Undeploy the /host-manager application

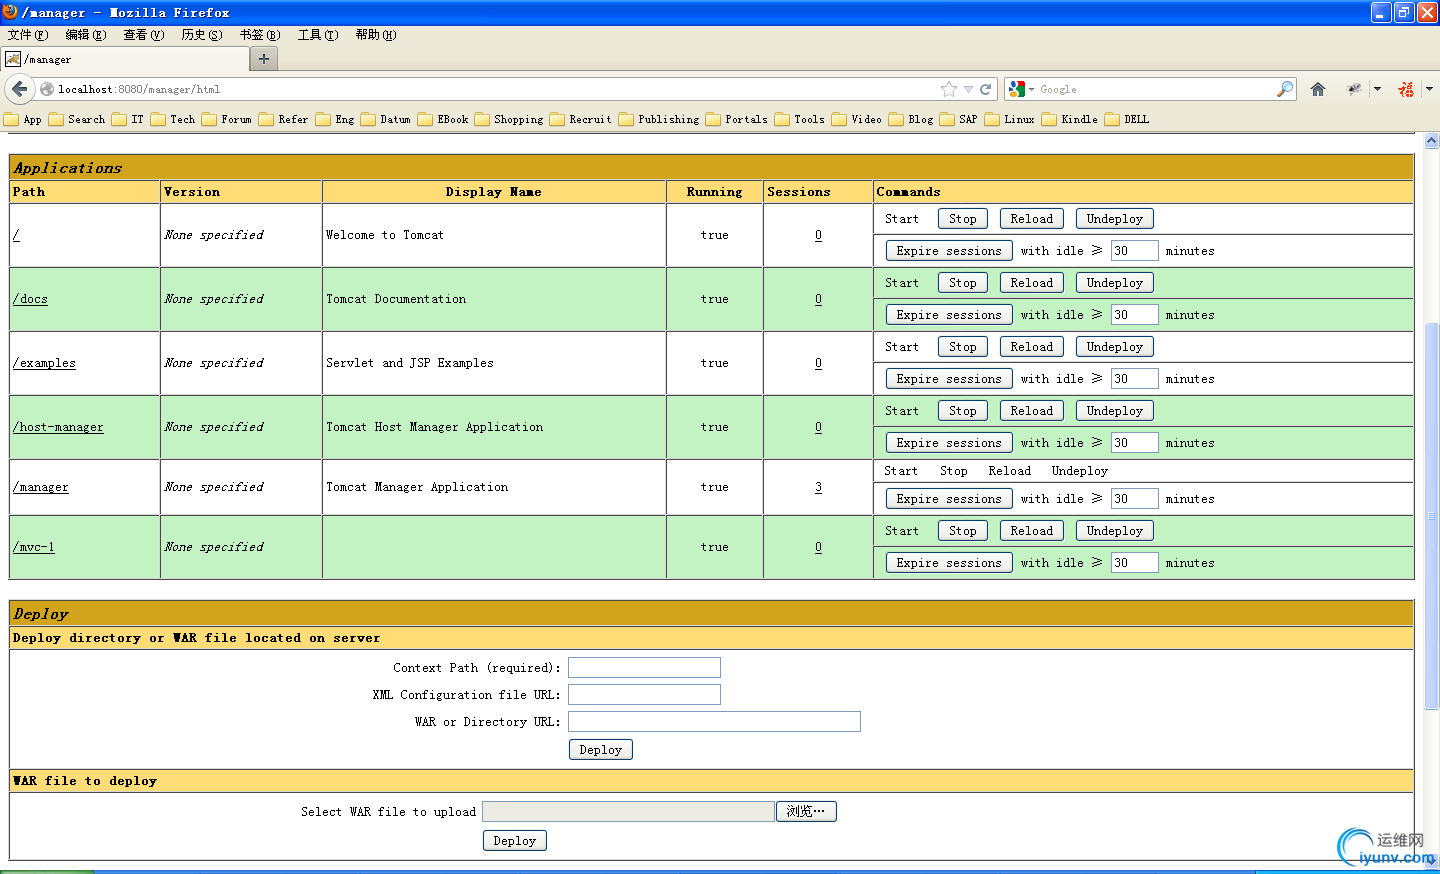[1114, 411]
